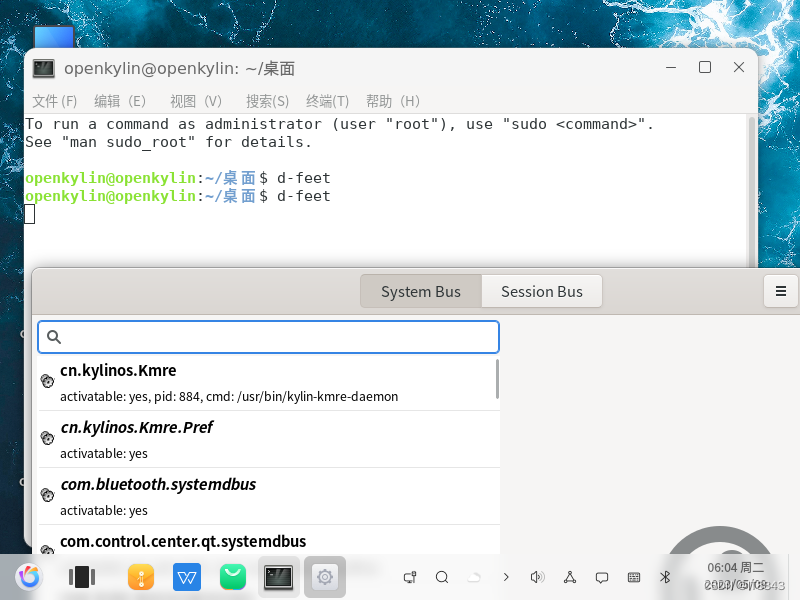The image size is (800, 600).
Task: Click the volume speaker icon in the taskbar
Action: click(x=537, y=577)
